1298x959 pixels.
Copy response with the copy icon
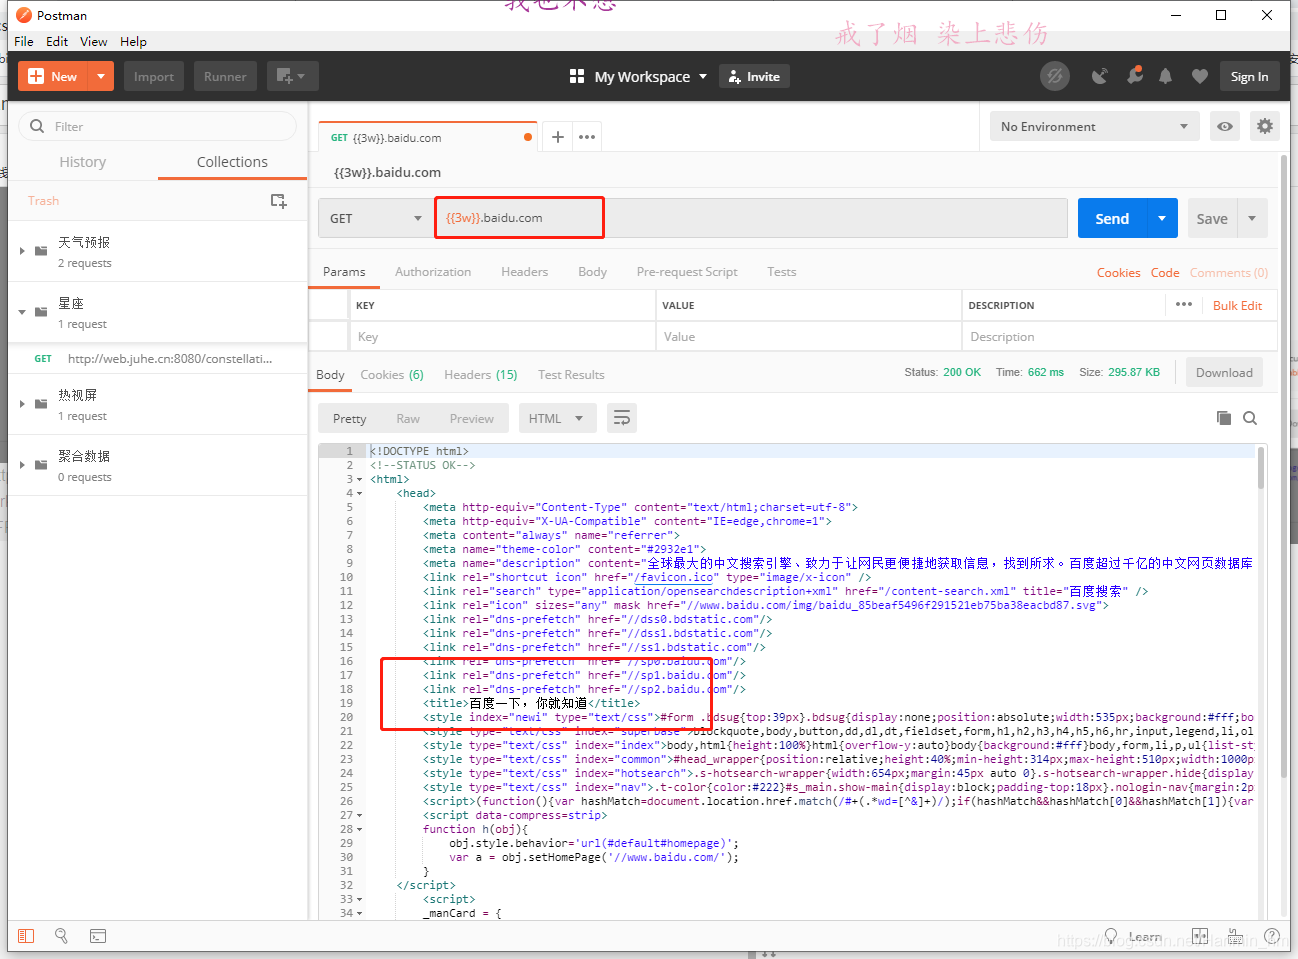pyautogui.click(x=1223, y=418)
